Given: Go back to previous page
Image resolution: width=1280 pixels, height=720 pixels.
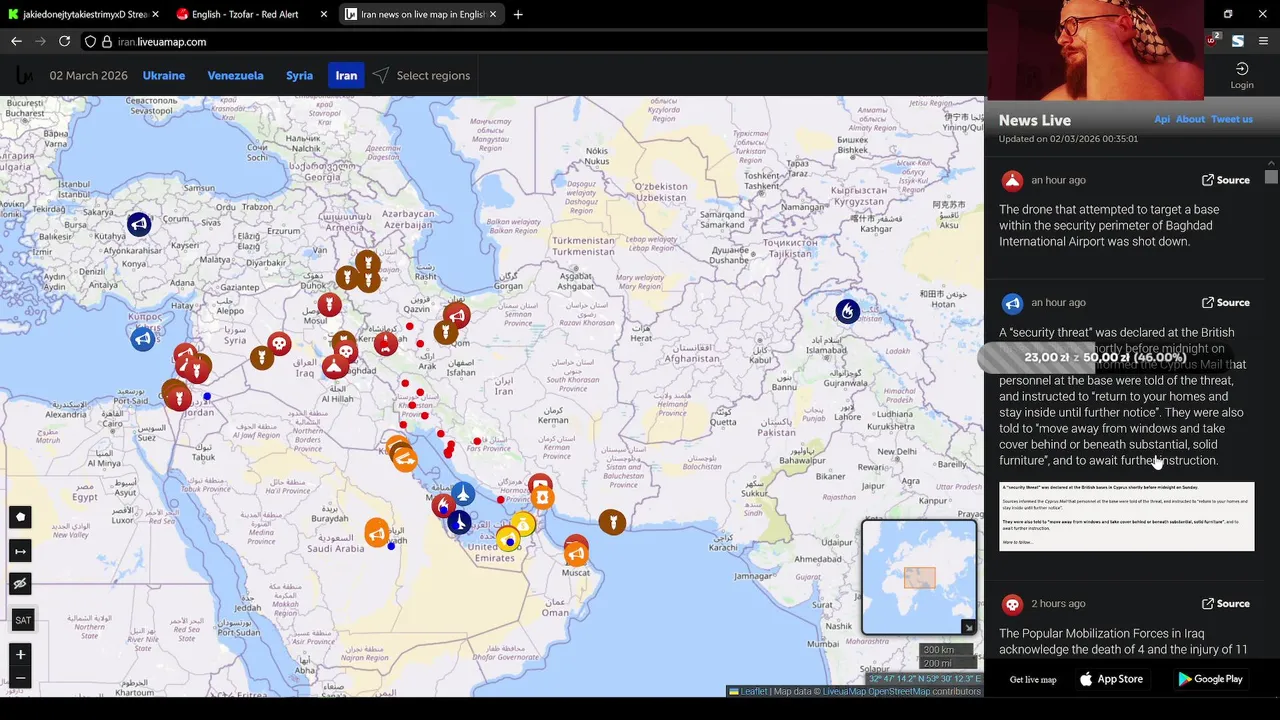Looking at the screenshot, I should 16,41.
